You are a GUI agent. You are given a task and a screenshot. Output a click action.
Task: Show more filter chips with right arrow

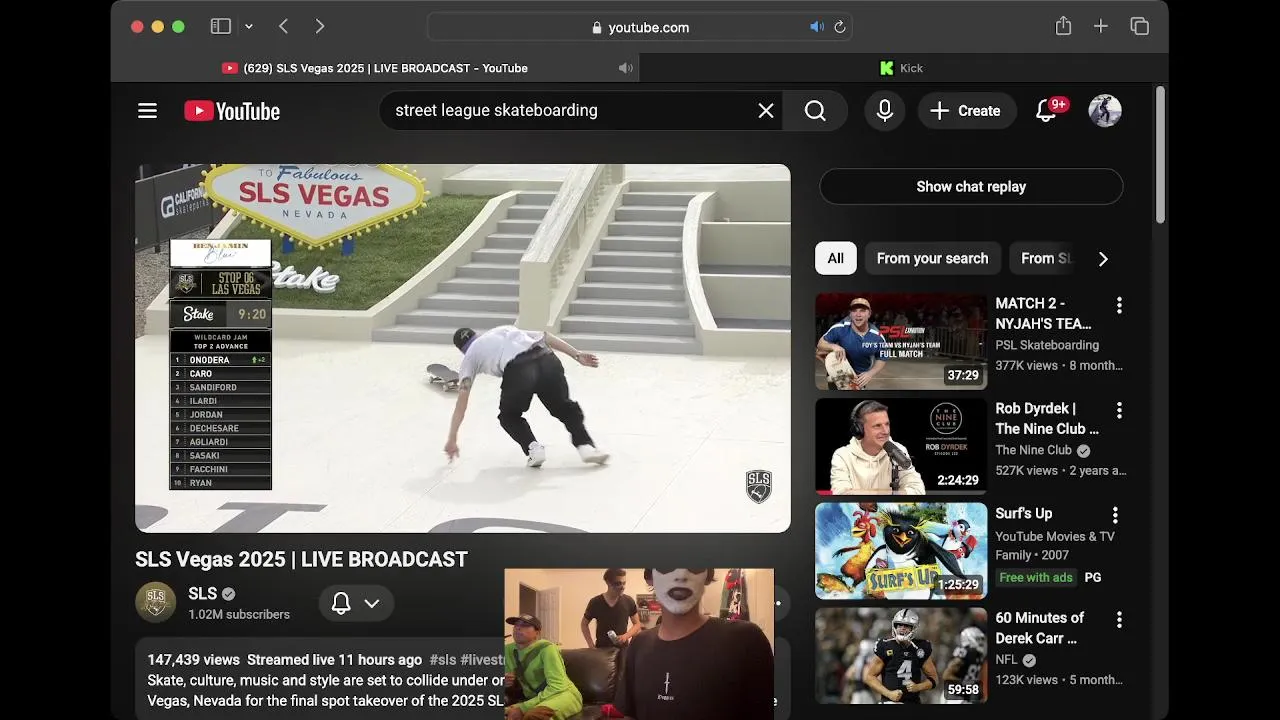pyautogui.click(x=1103, y=259)
